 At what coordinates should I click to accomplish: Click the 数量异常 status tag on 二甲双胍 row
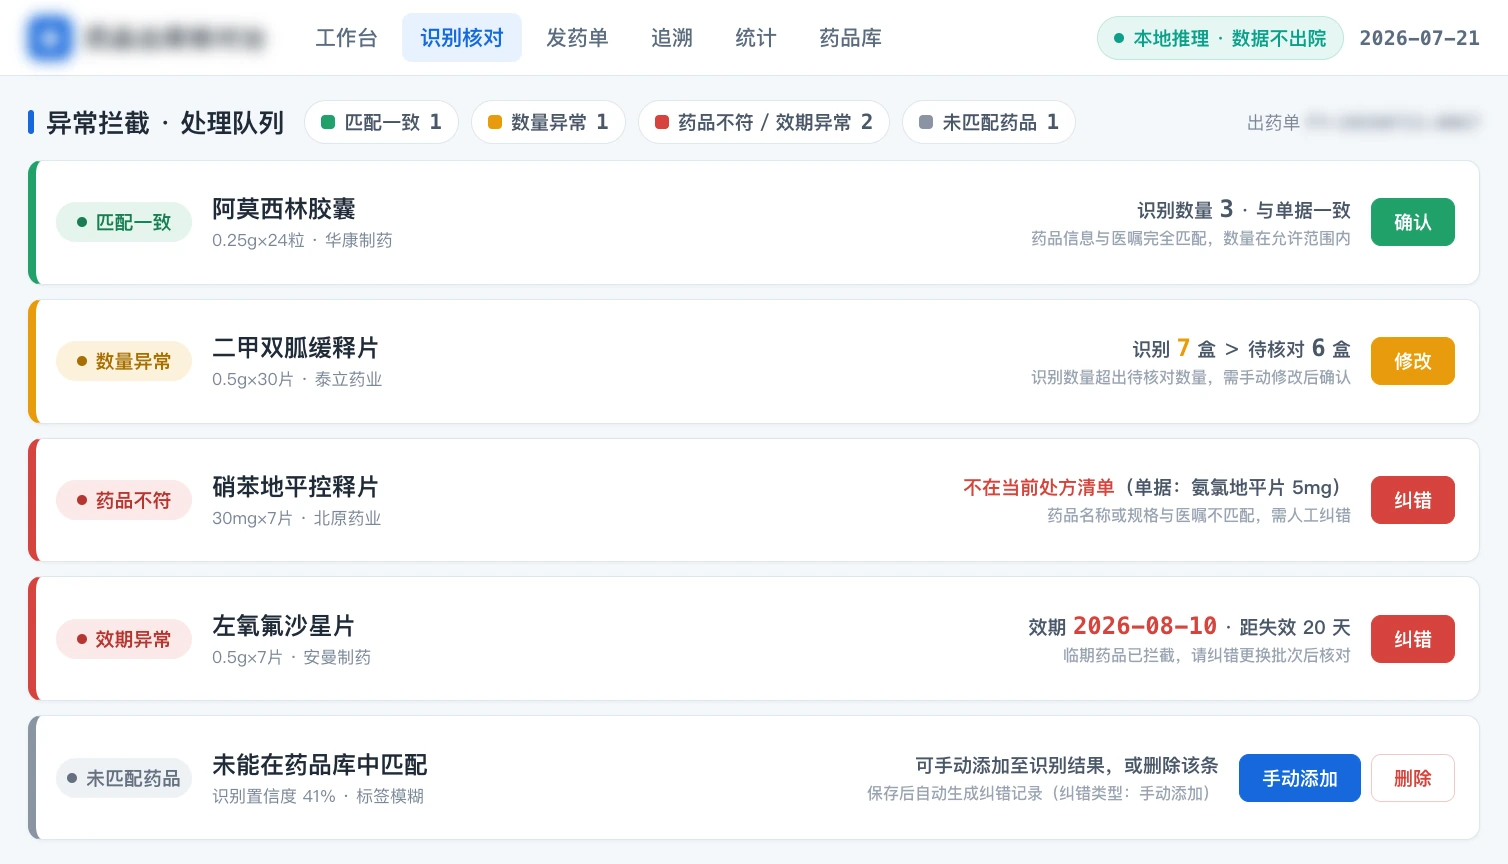pyautogui.click(x=124, y=361)
